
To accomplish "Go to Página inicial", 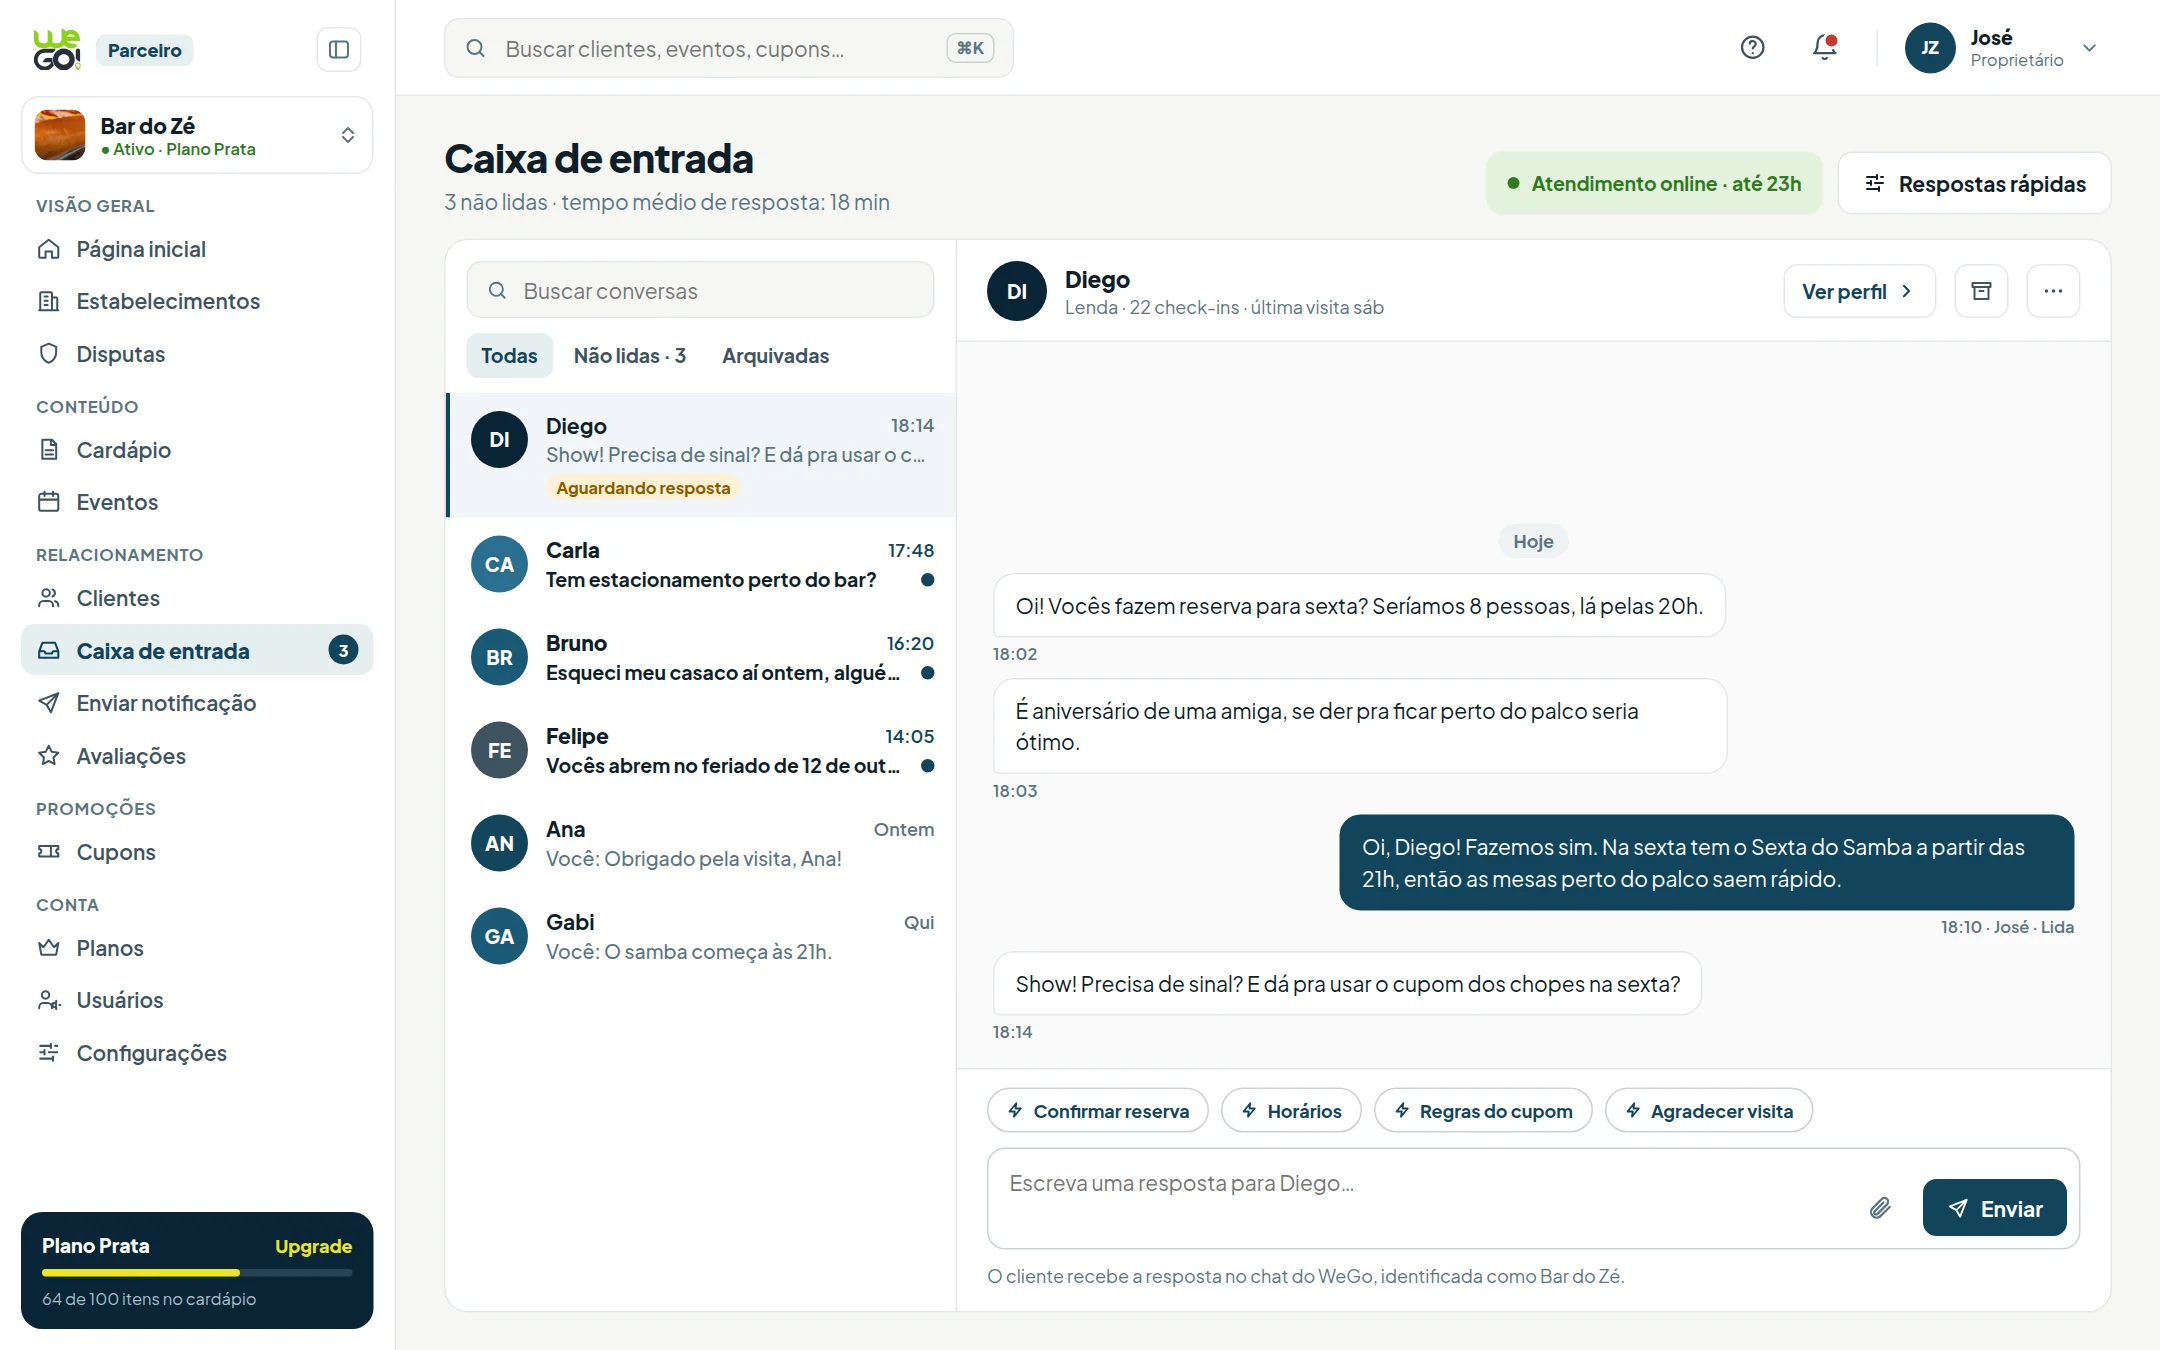I will coord(197,249).
